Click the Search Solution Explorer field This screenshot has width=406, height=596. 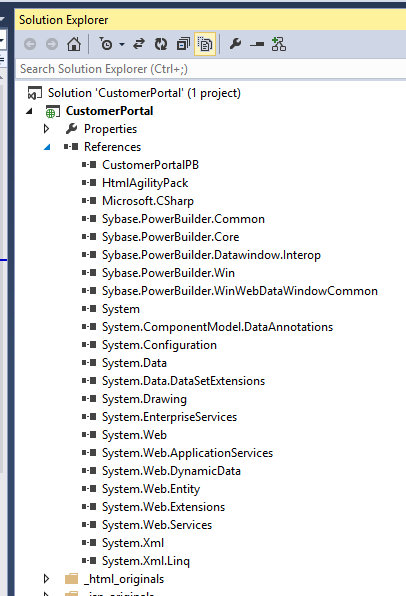211,69
